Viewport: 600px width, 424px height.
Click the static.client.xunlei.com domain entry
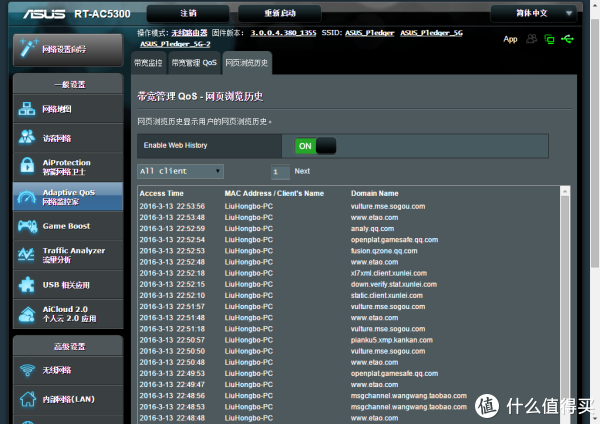point(386,295)
